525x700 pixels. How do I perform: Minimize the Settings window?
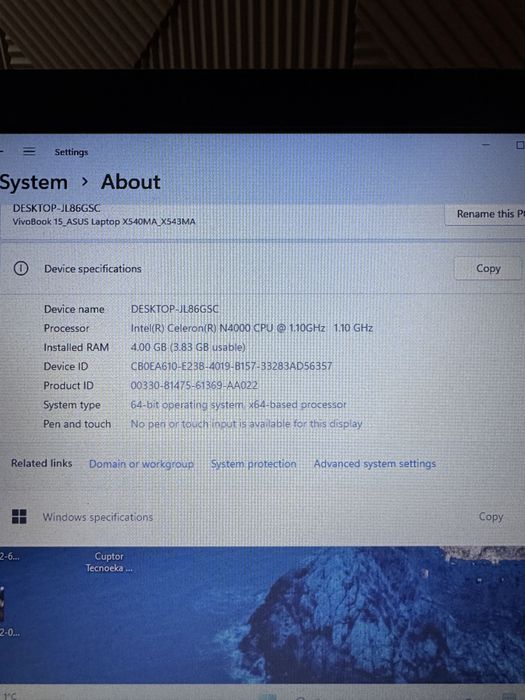click(x=486, y=145)
